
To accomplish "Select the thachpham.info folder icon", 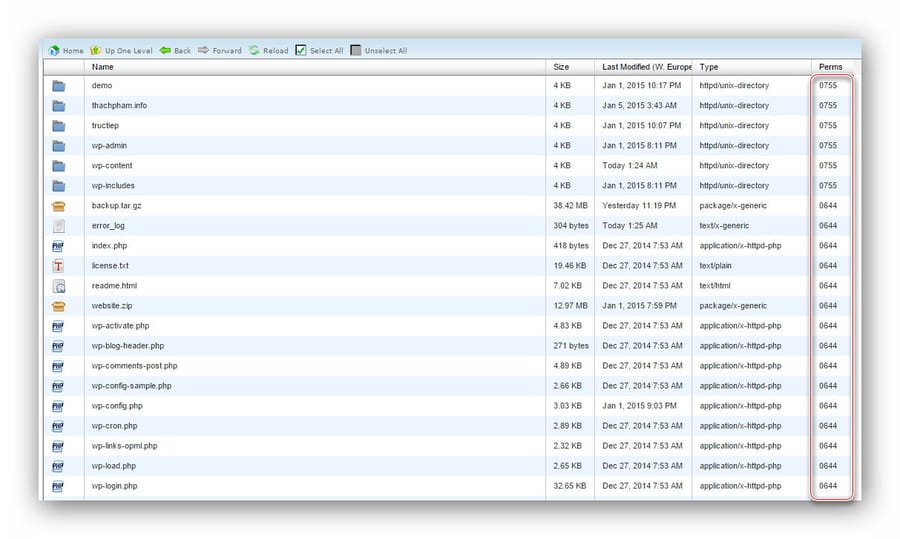I will pos(59,106).
